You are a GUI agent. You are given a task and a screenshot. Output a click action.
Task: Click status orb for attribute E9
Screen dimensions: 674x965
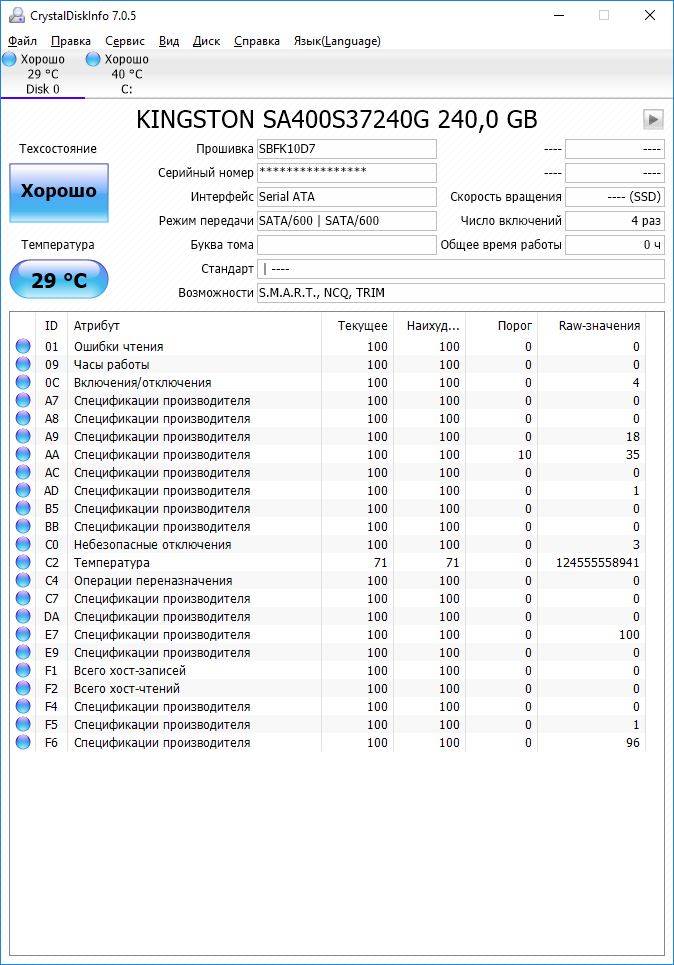(x=23, y=652)
